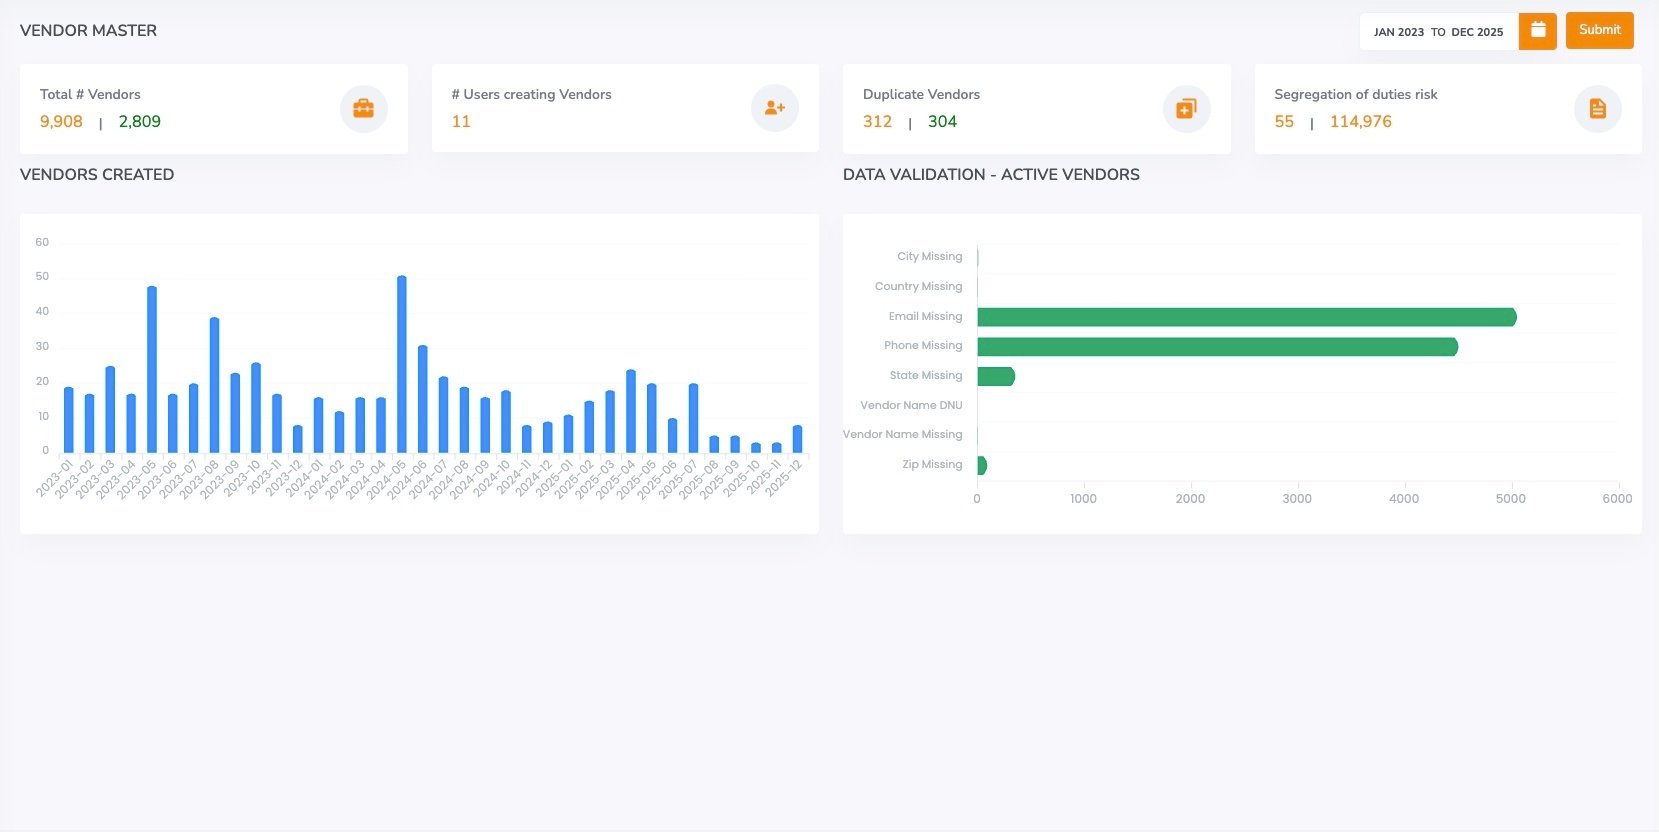
Task: Click the document icon in Segregation of duties card
Action: point(1597,108)
